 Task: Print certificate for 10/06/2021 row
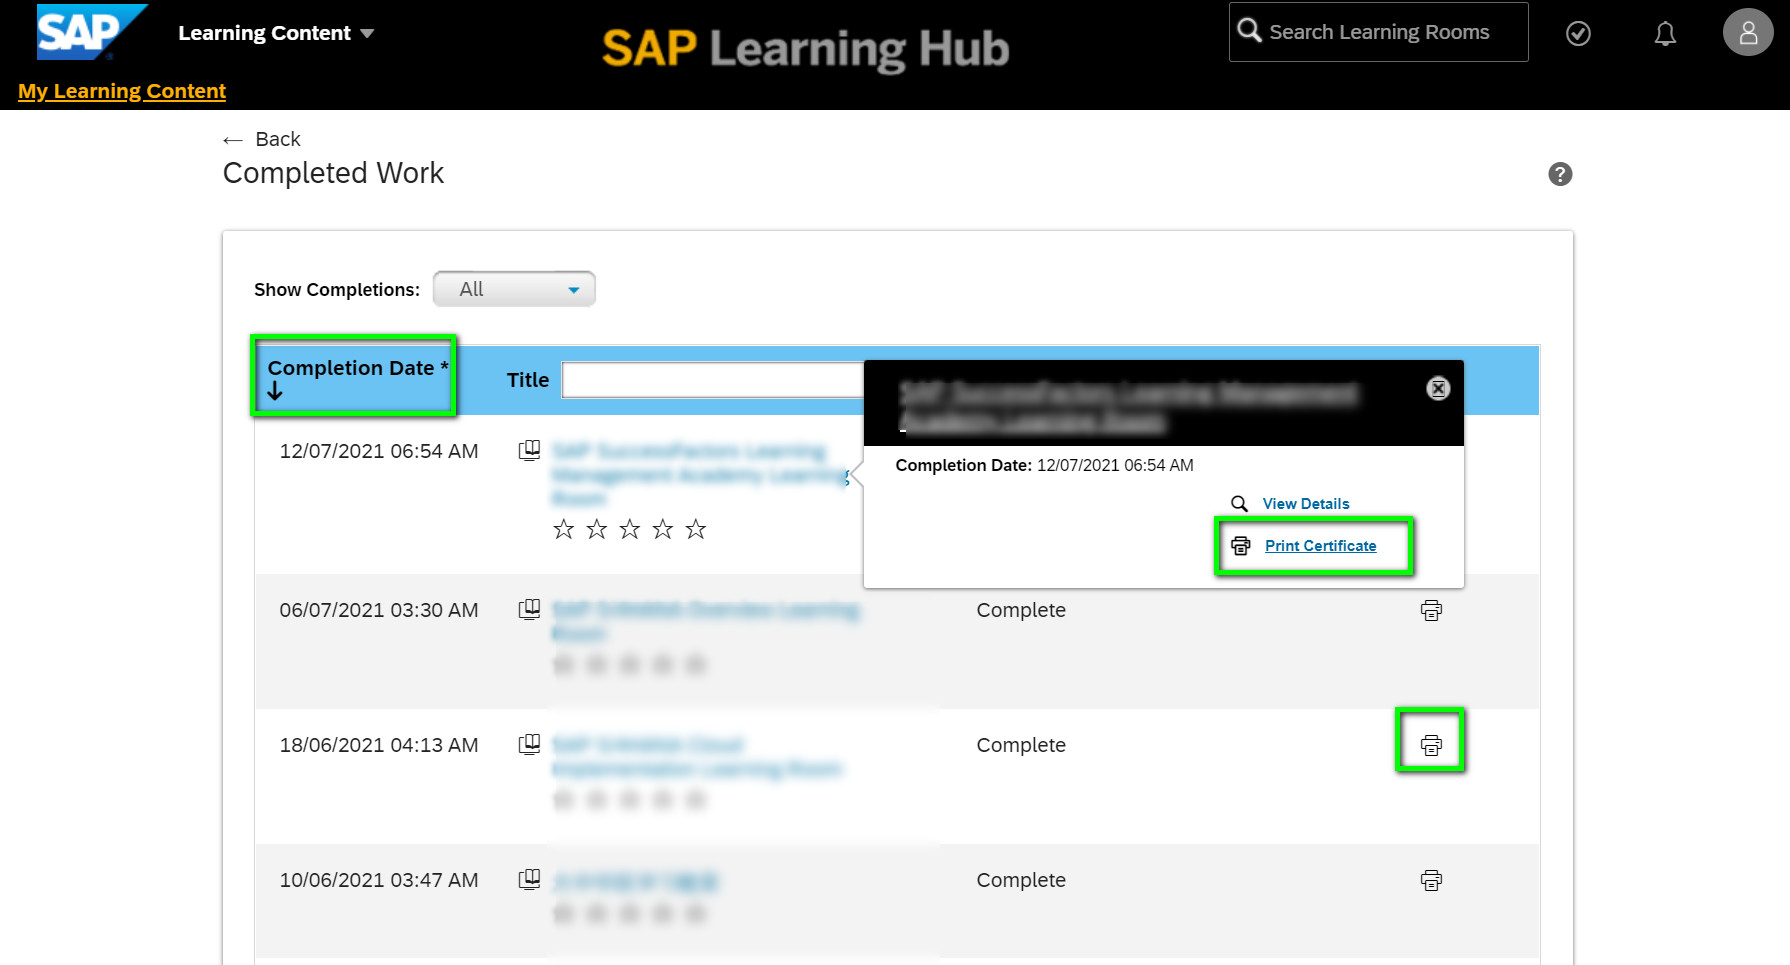[x=1431, y=881]
